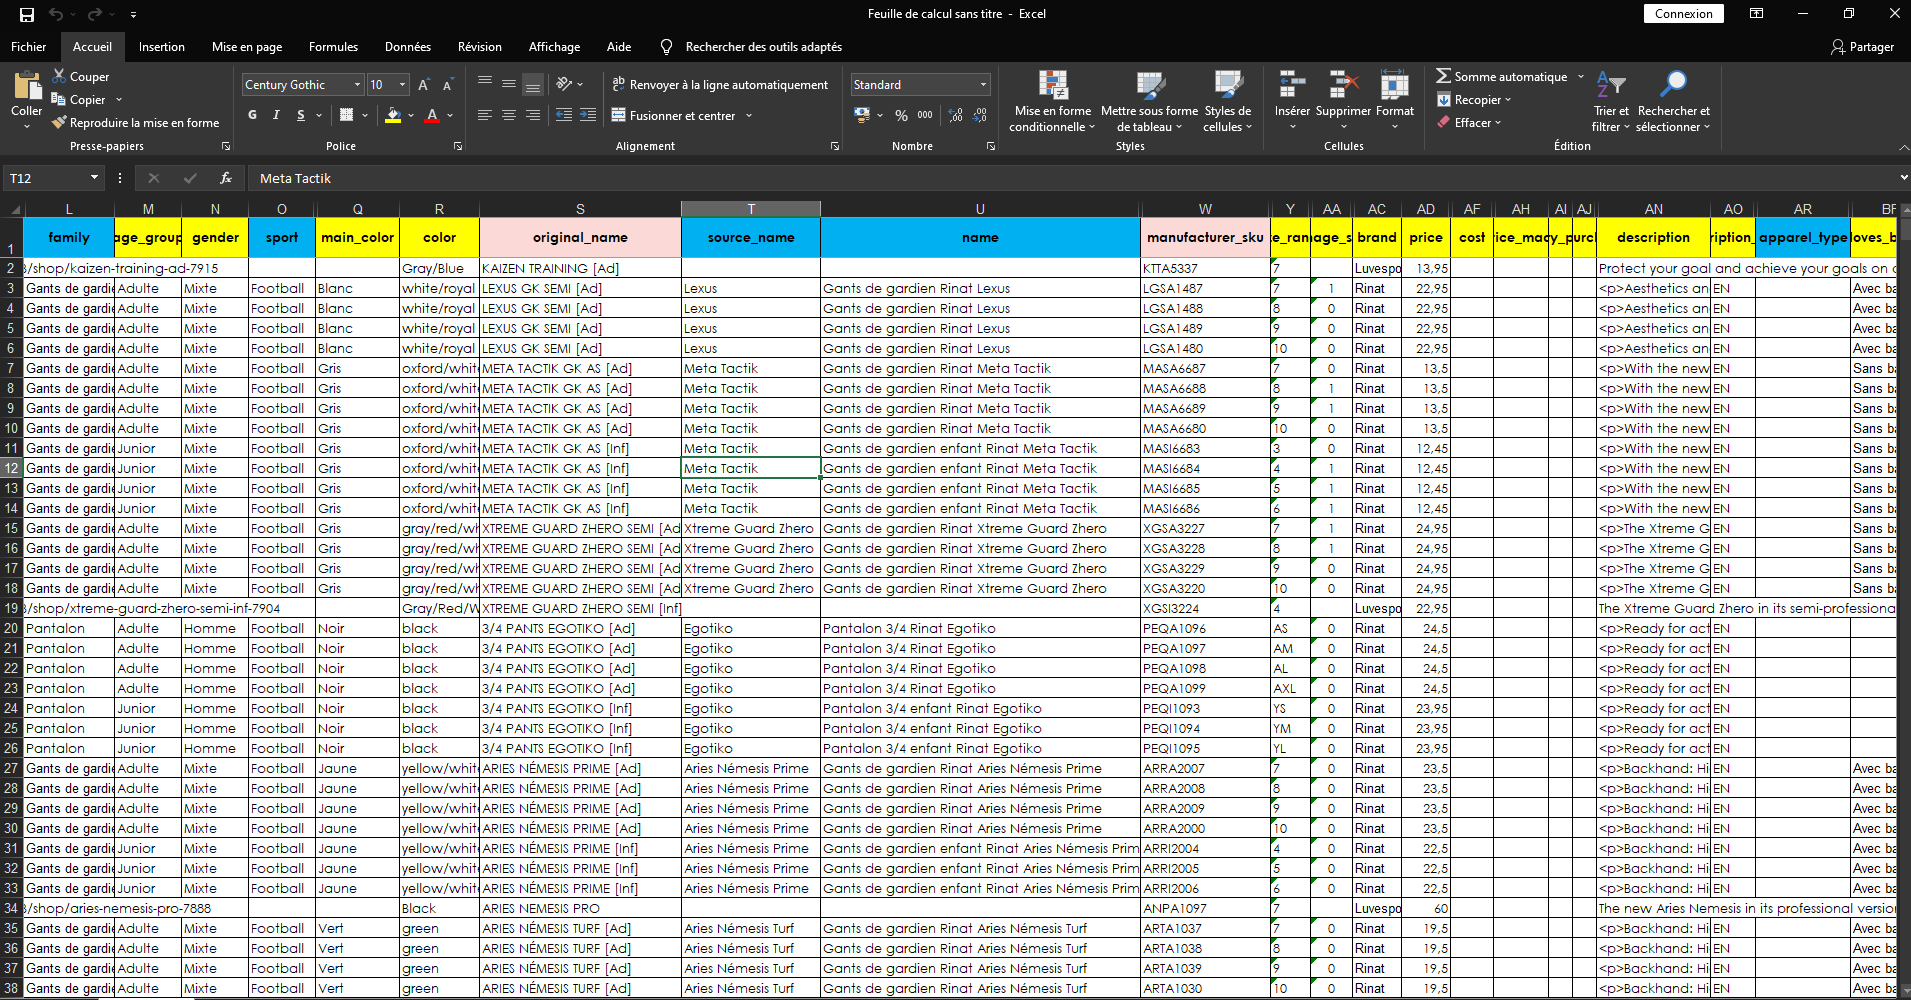
Task: Toggle bold (G) formatting
Action: click(252, 116)
